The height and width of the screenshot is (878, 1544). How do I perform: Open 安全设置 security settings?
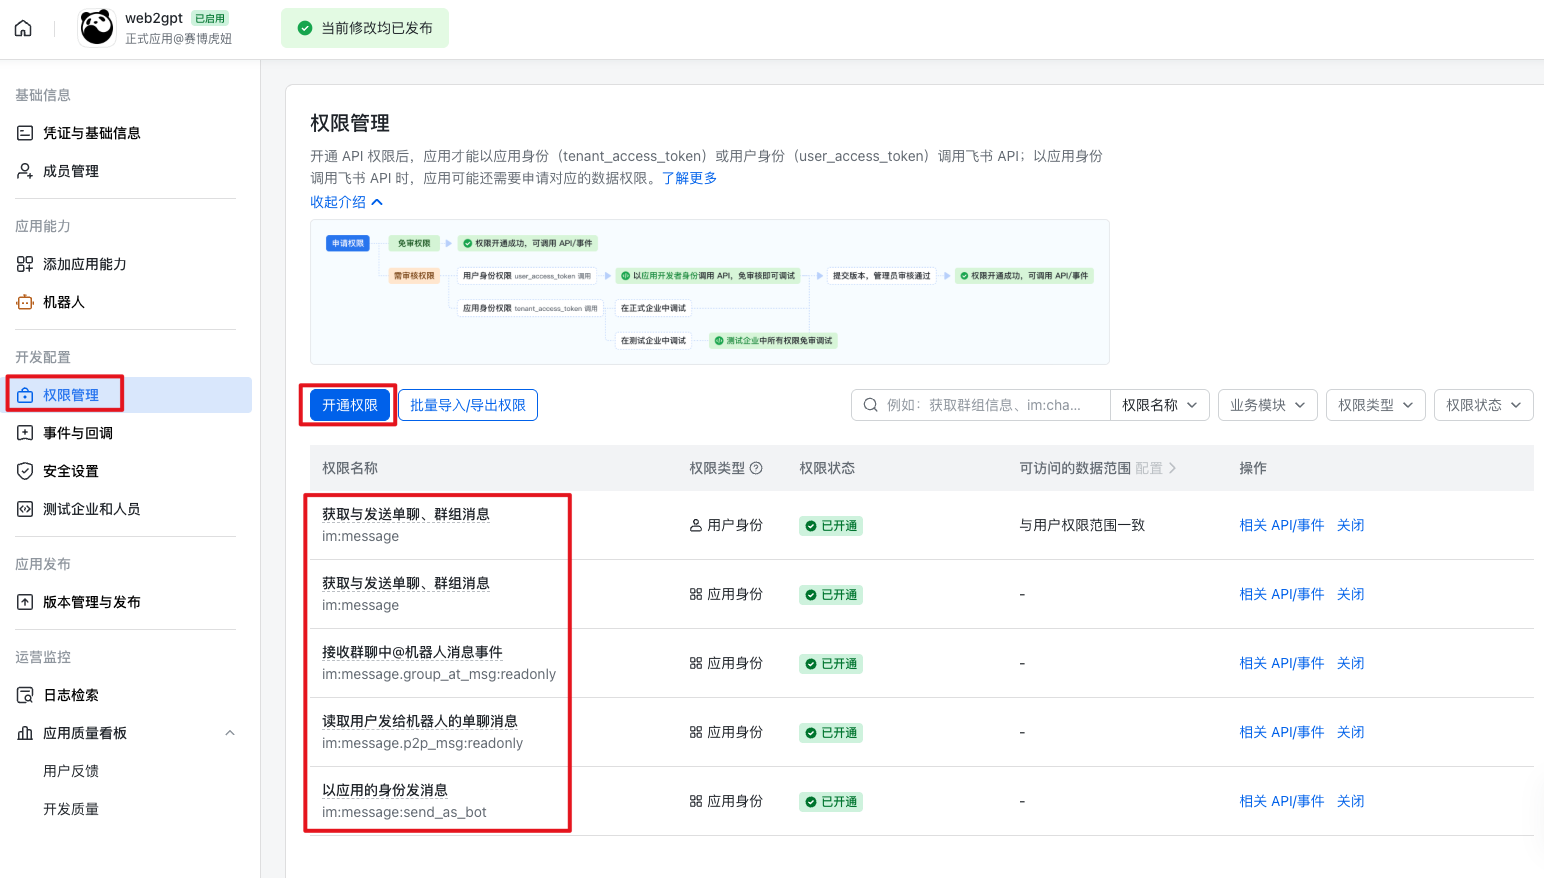[70, 471]
